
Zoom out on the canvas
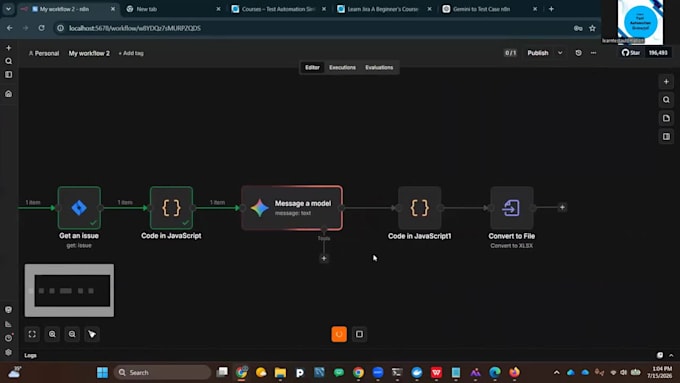point(72,334)
